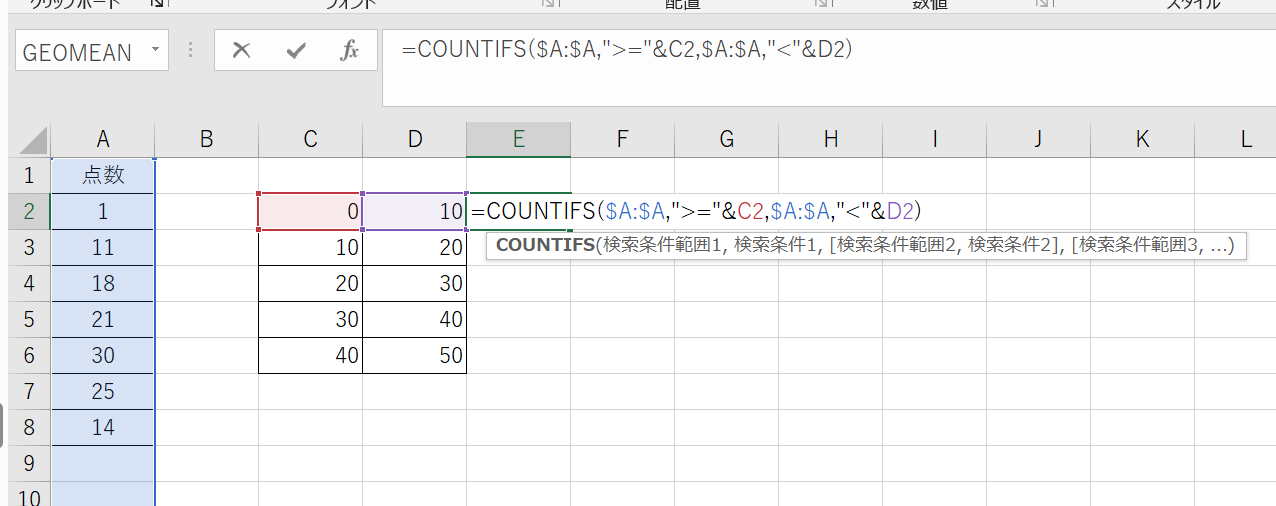Screen dimensions: 1276x506
Task: Open the Clipboard group dialog launcher
Action: [157, 4]
